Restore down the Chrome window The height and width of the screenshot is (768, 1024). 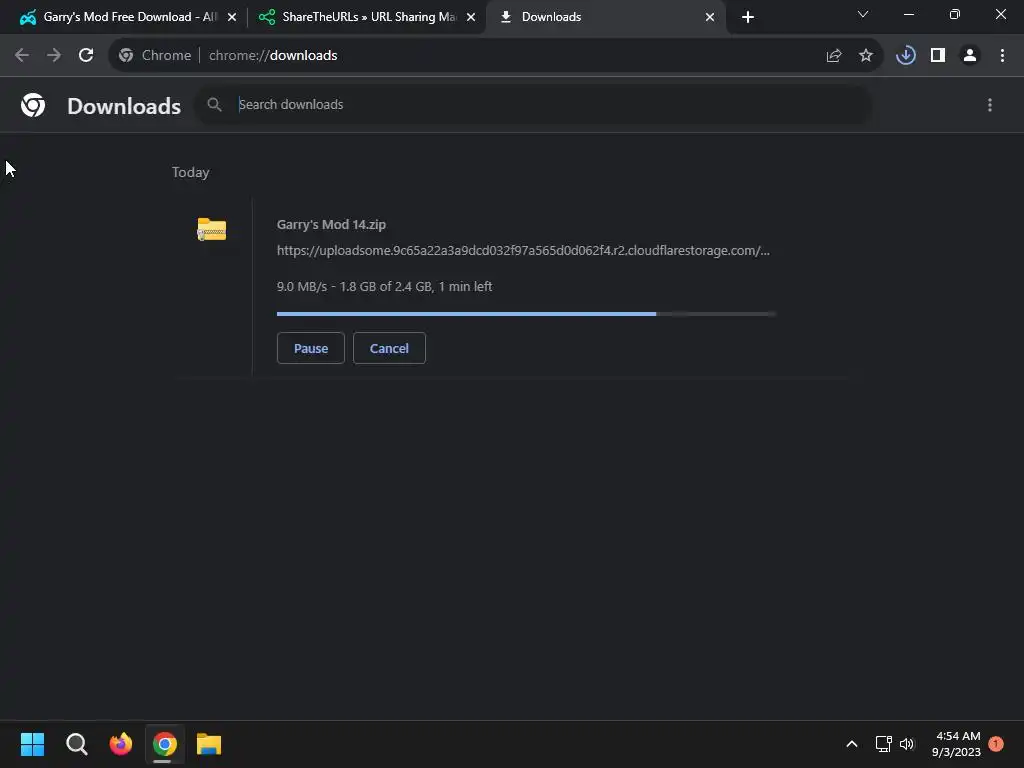(955, 14)
